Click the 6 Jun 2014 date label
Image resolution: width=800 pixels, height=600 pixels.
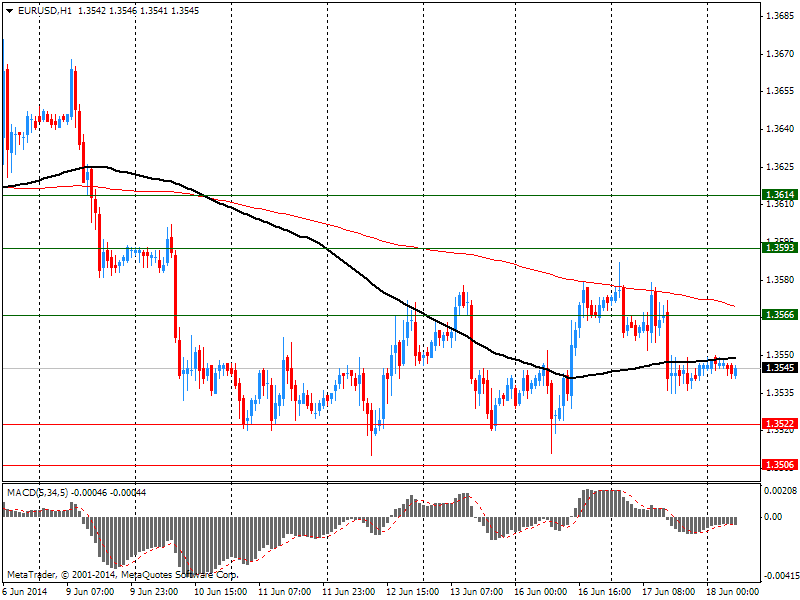pyautogui.click(x=25, y=592)
